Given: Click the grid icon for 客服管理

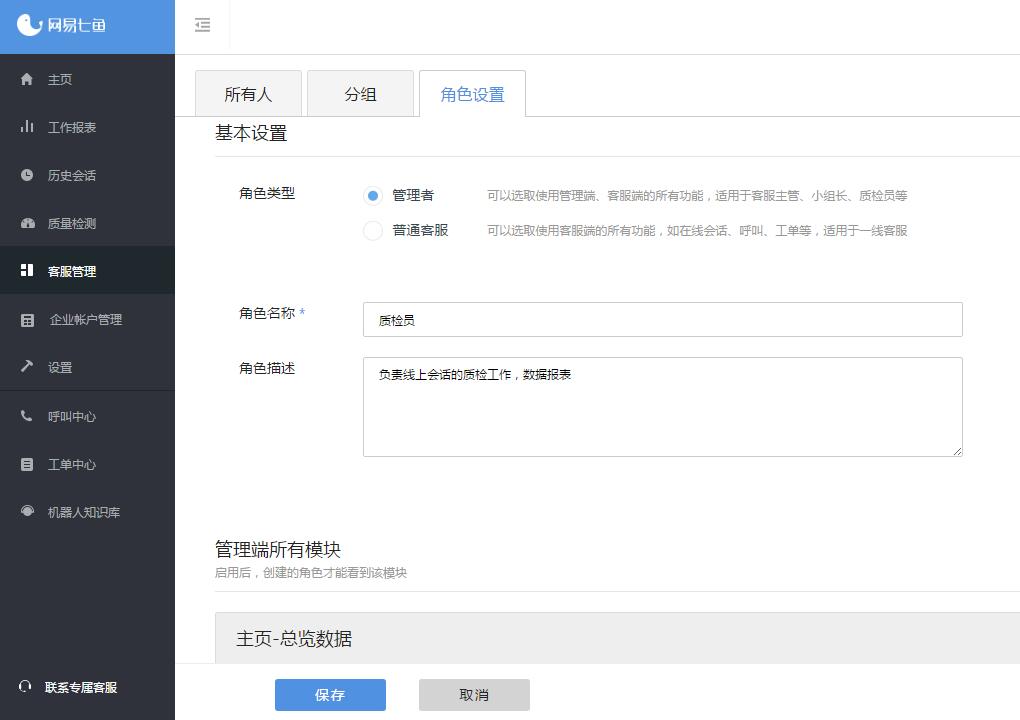Looking at the screenshot, I should 27,271.
